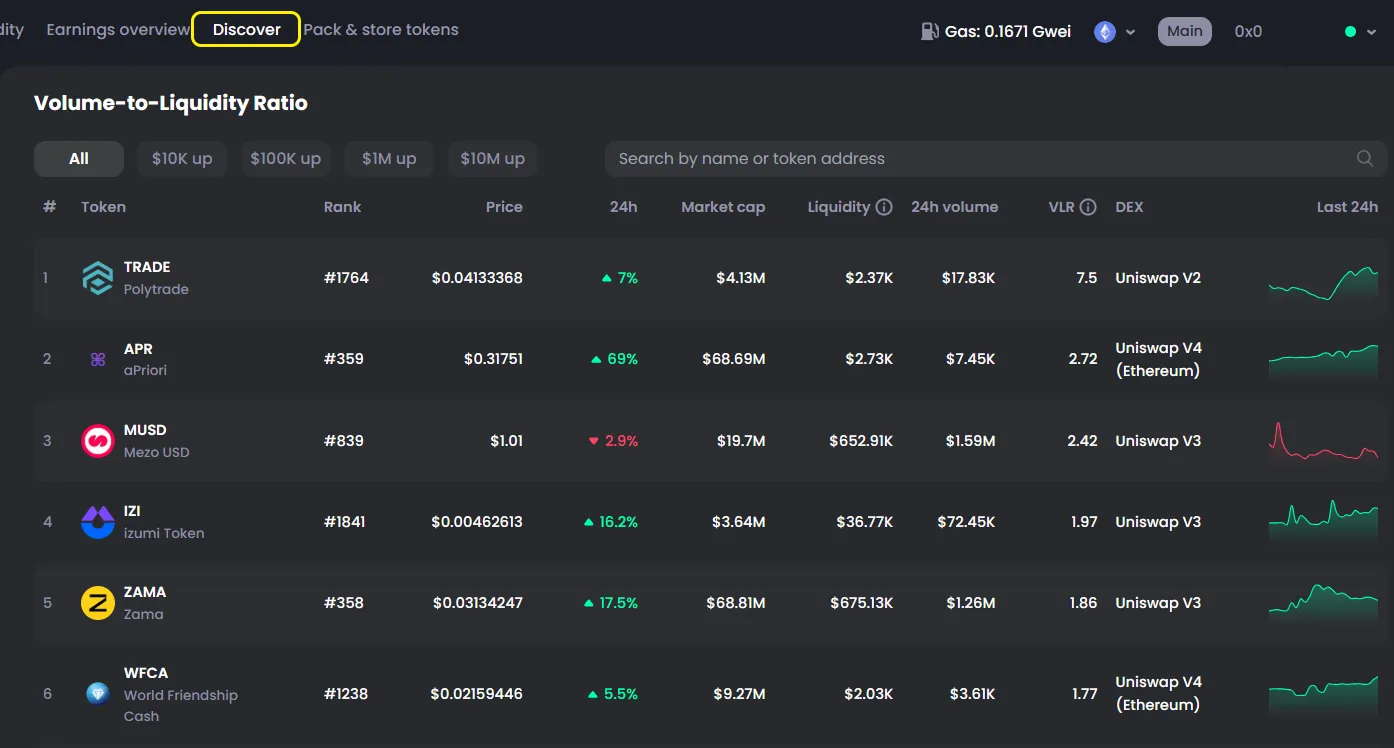The image size is (1394, 748).
Task: Click Uniswap V2 in TRADE row
Action: coord(1158,278)
